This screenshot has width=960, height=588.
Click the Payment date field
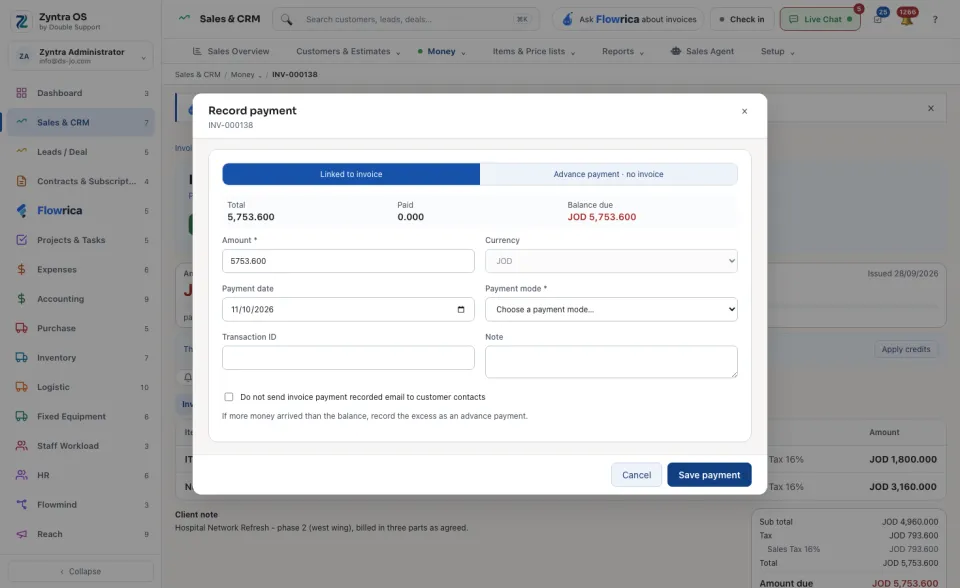(x=348, y=309)
